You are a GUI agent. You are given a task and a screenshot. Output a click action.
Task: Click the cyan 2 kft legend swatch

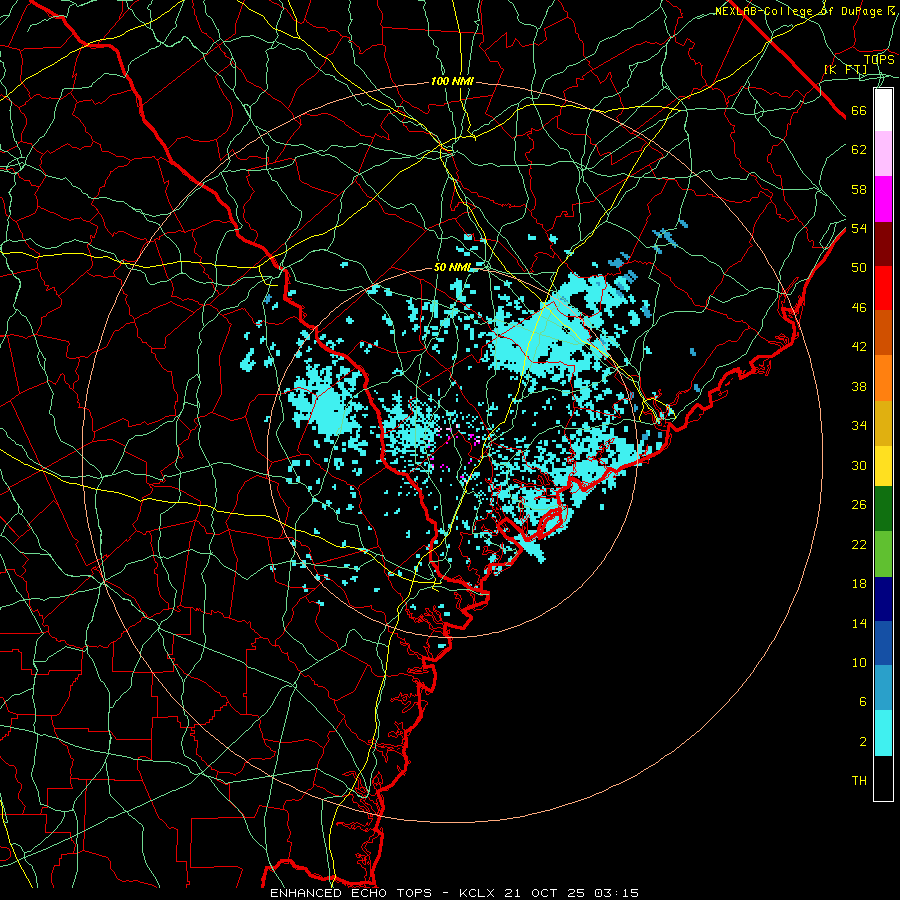pos(883,733)
